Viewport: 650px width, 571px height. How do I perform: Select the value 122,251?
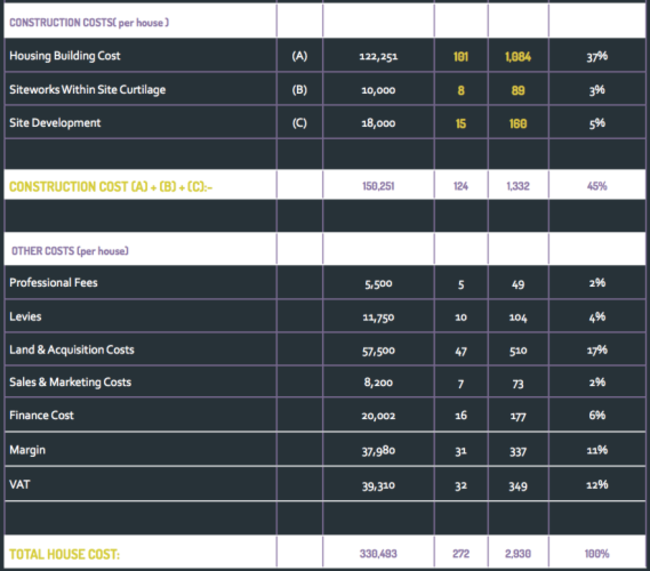click(x=378, y=56)
